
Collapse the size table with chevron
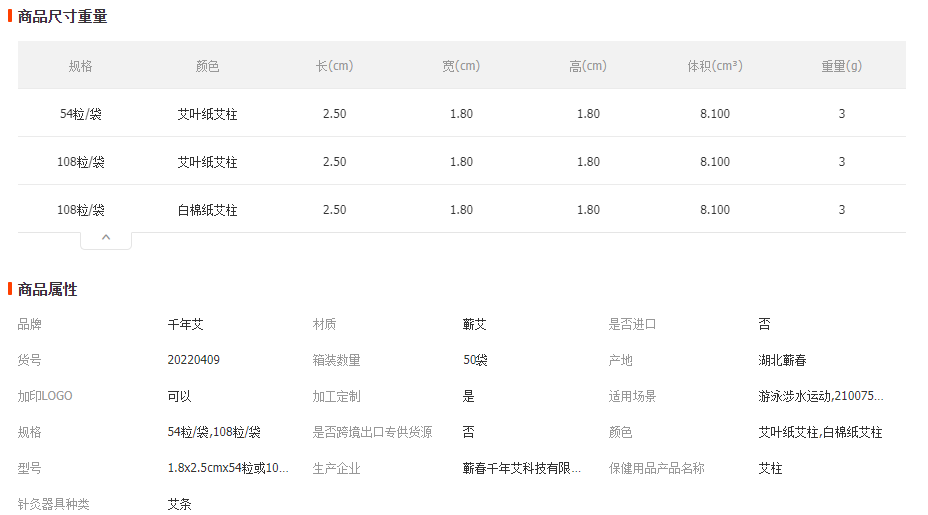click(106, 239)
